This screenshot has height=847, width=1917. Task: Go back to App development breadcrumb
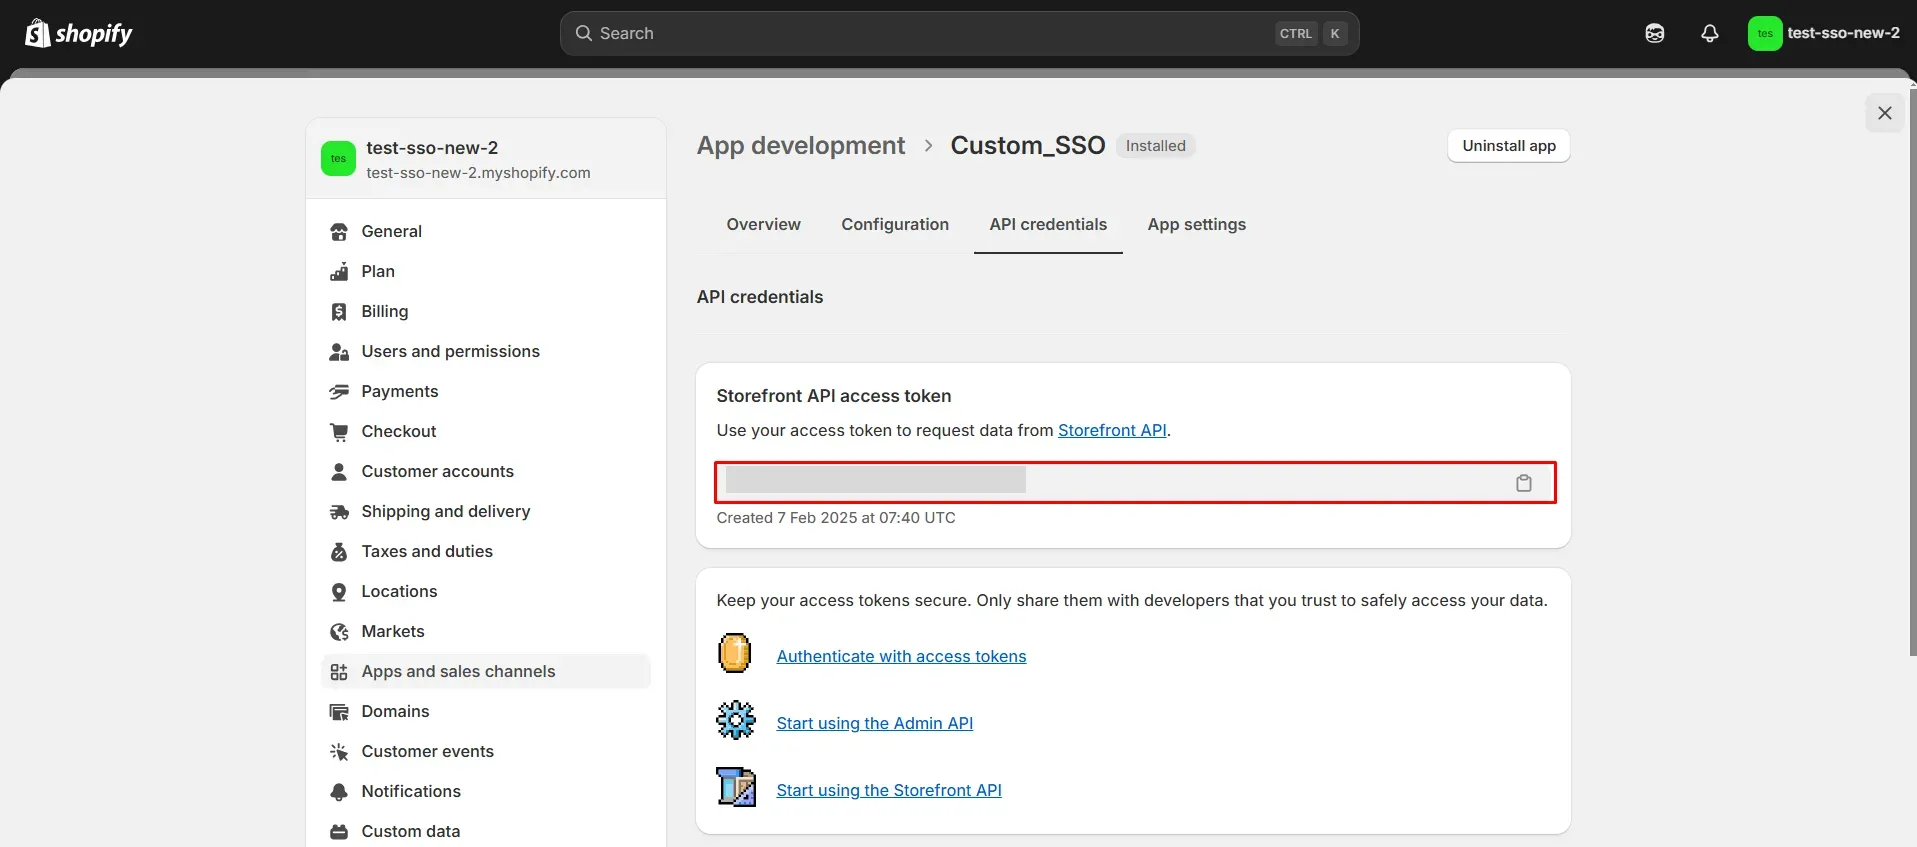(x=801, y=146)
